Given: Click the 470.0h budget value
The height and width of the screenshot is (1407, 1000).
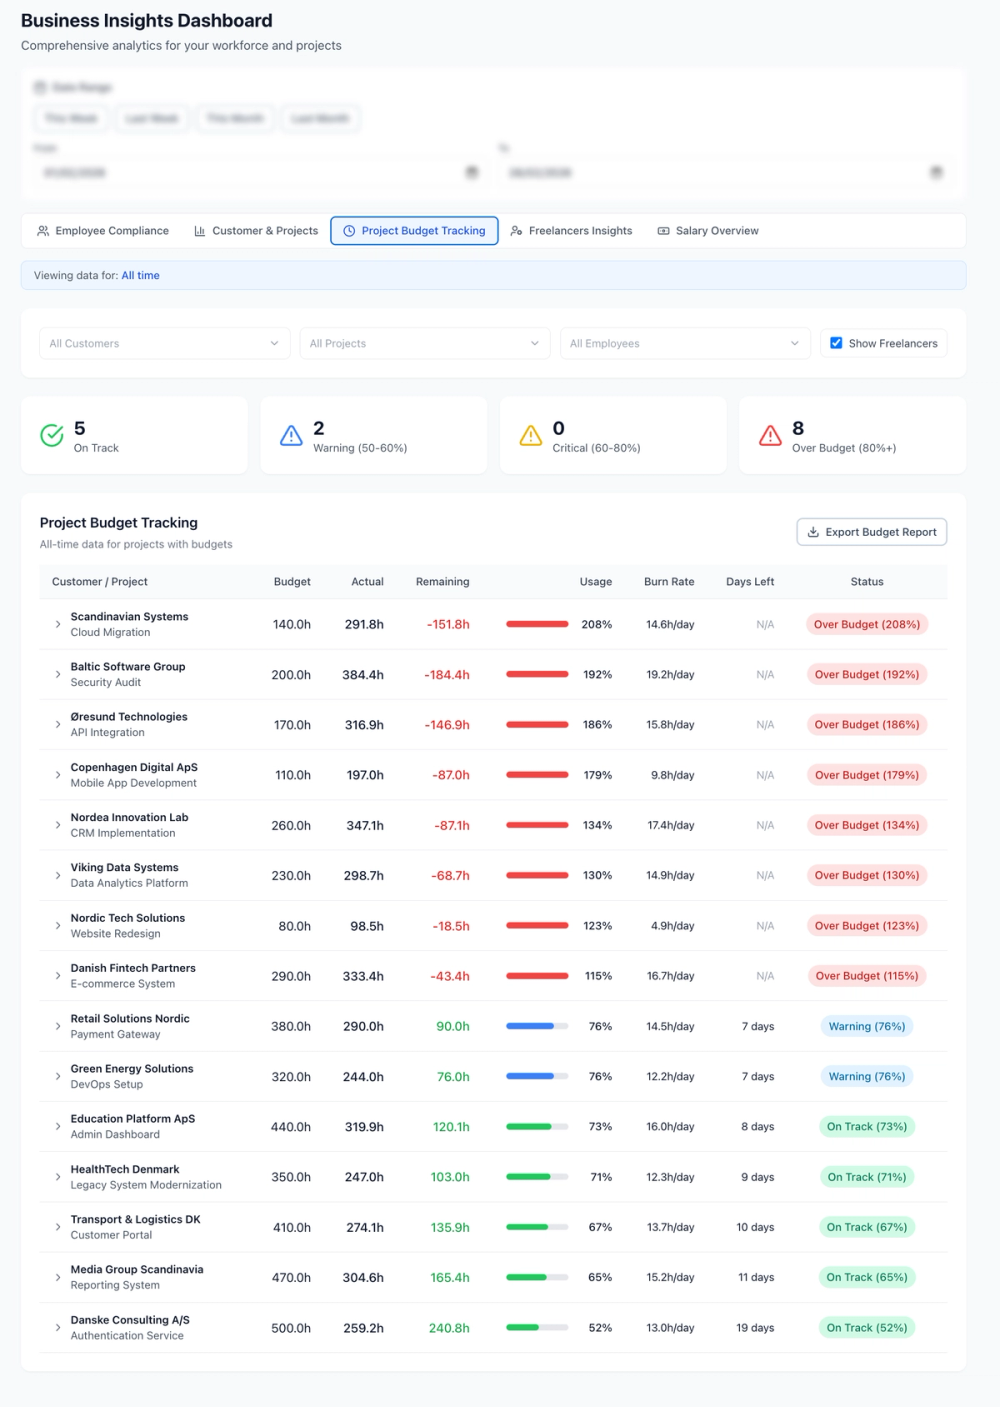Looking at the screenshot, I should pyautogui.click(x=291, y=1277).
